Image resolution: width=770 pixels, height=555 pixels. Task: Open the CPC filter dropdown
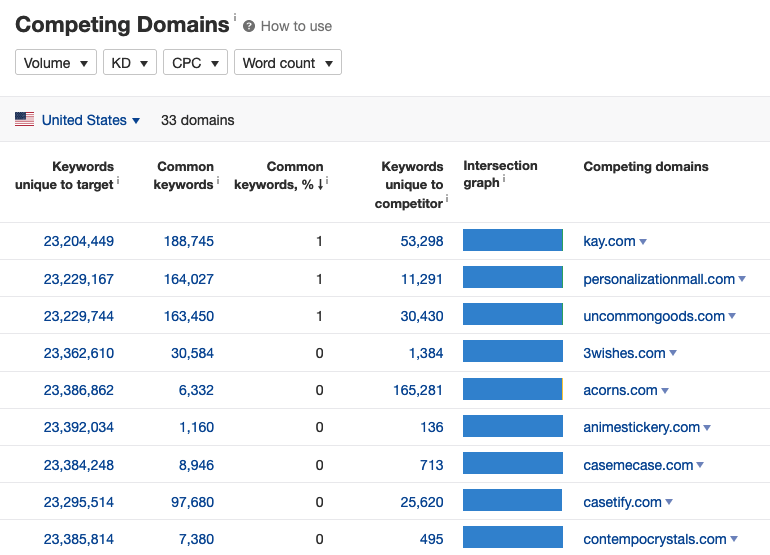tap(195, 62)
